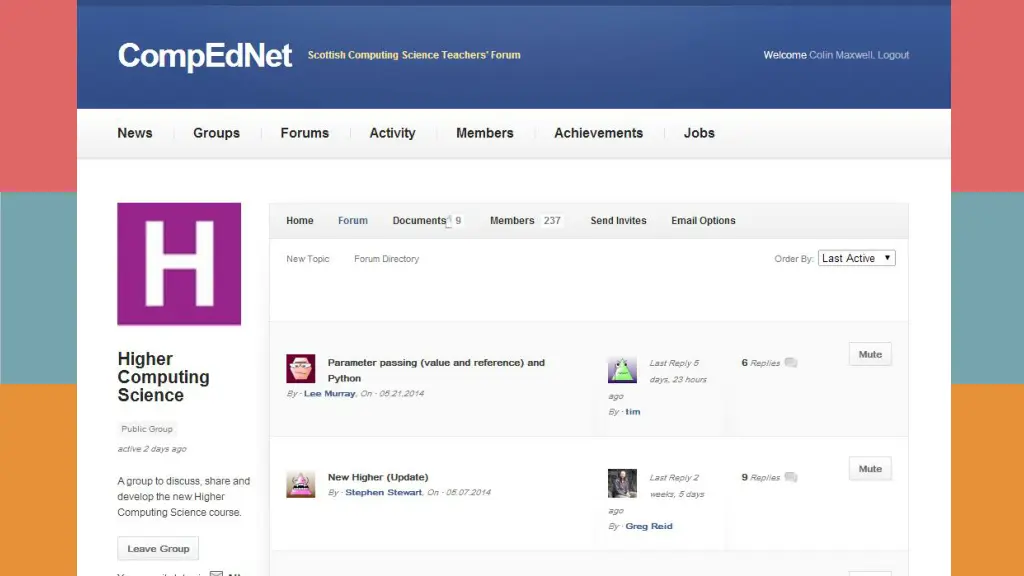Image resolution: width=1024 pixels, height=576 pixels.
Task: Navigate to Forums in main menu
Action: (x=304, y=133)
